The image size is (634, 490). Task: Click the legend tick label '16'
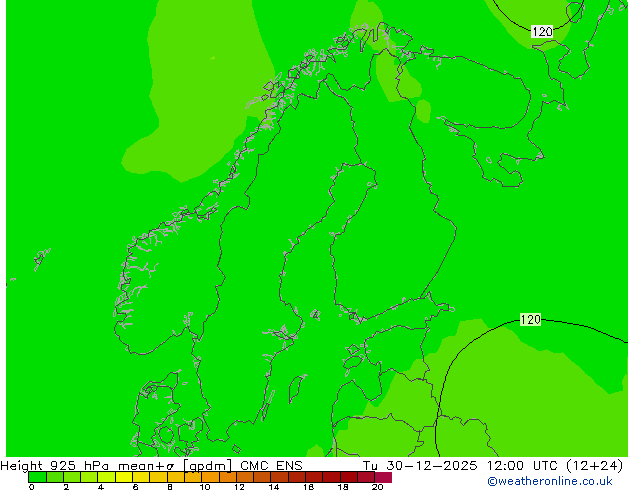click(309, 487)
